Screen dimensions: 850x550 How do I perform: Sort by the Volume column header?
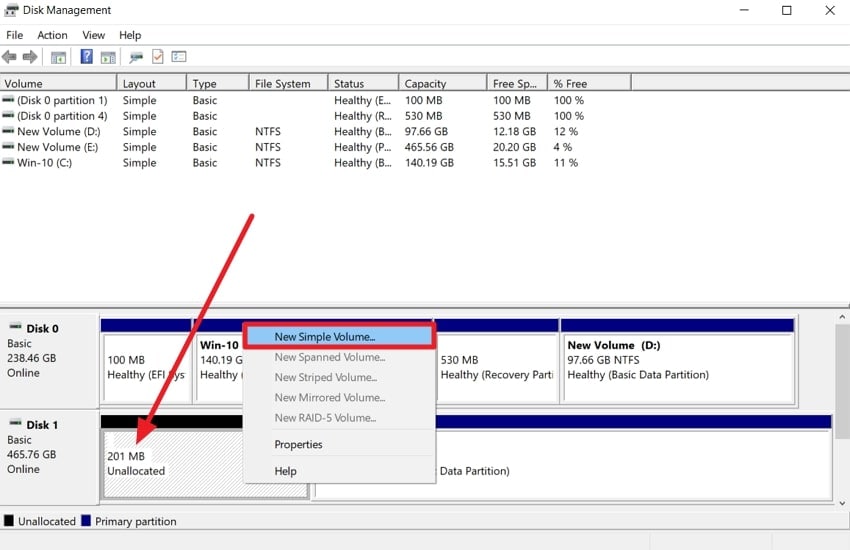[58, 83]
